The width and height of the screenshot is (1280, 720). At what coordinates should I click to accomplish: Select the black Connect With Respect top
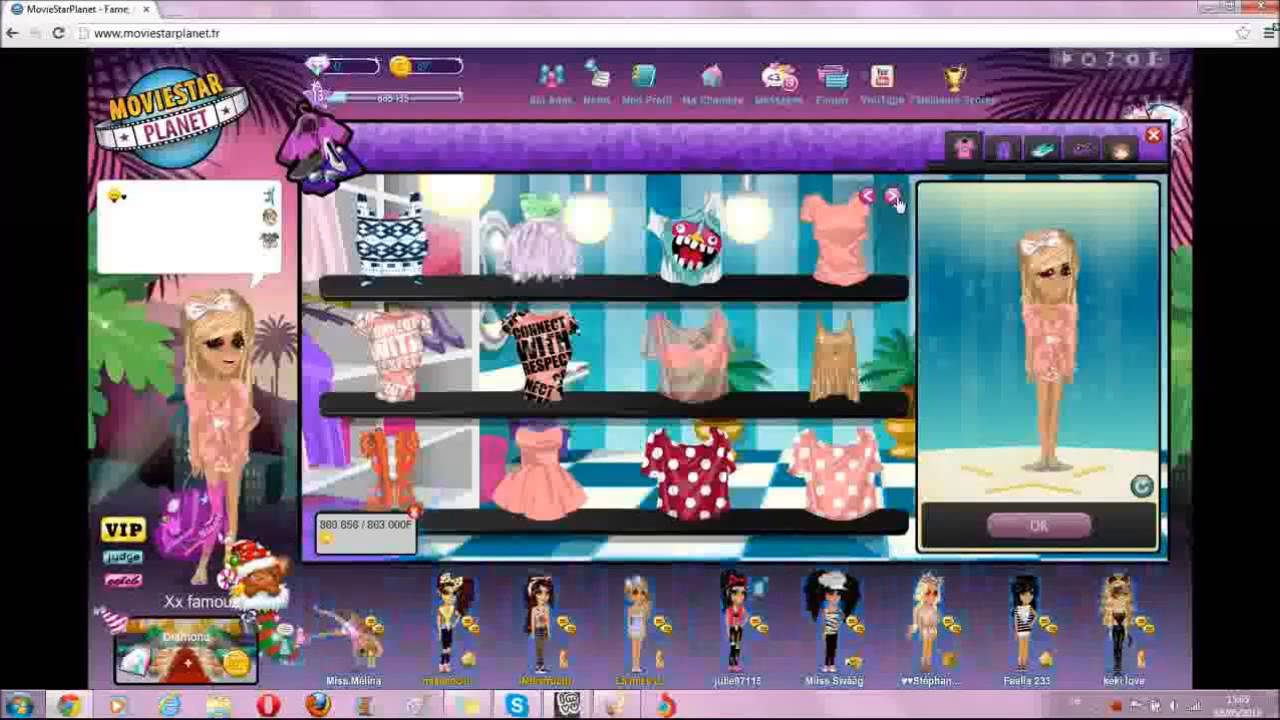(541, 355)
